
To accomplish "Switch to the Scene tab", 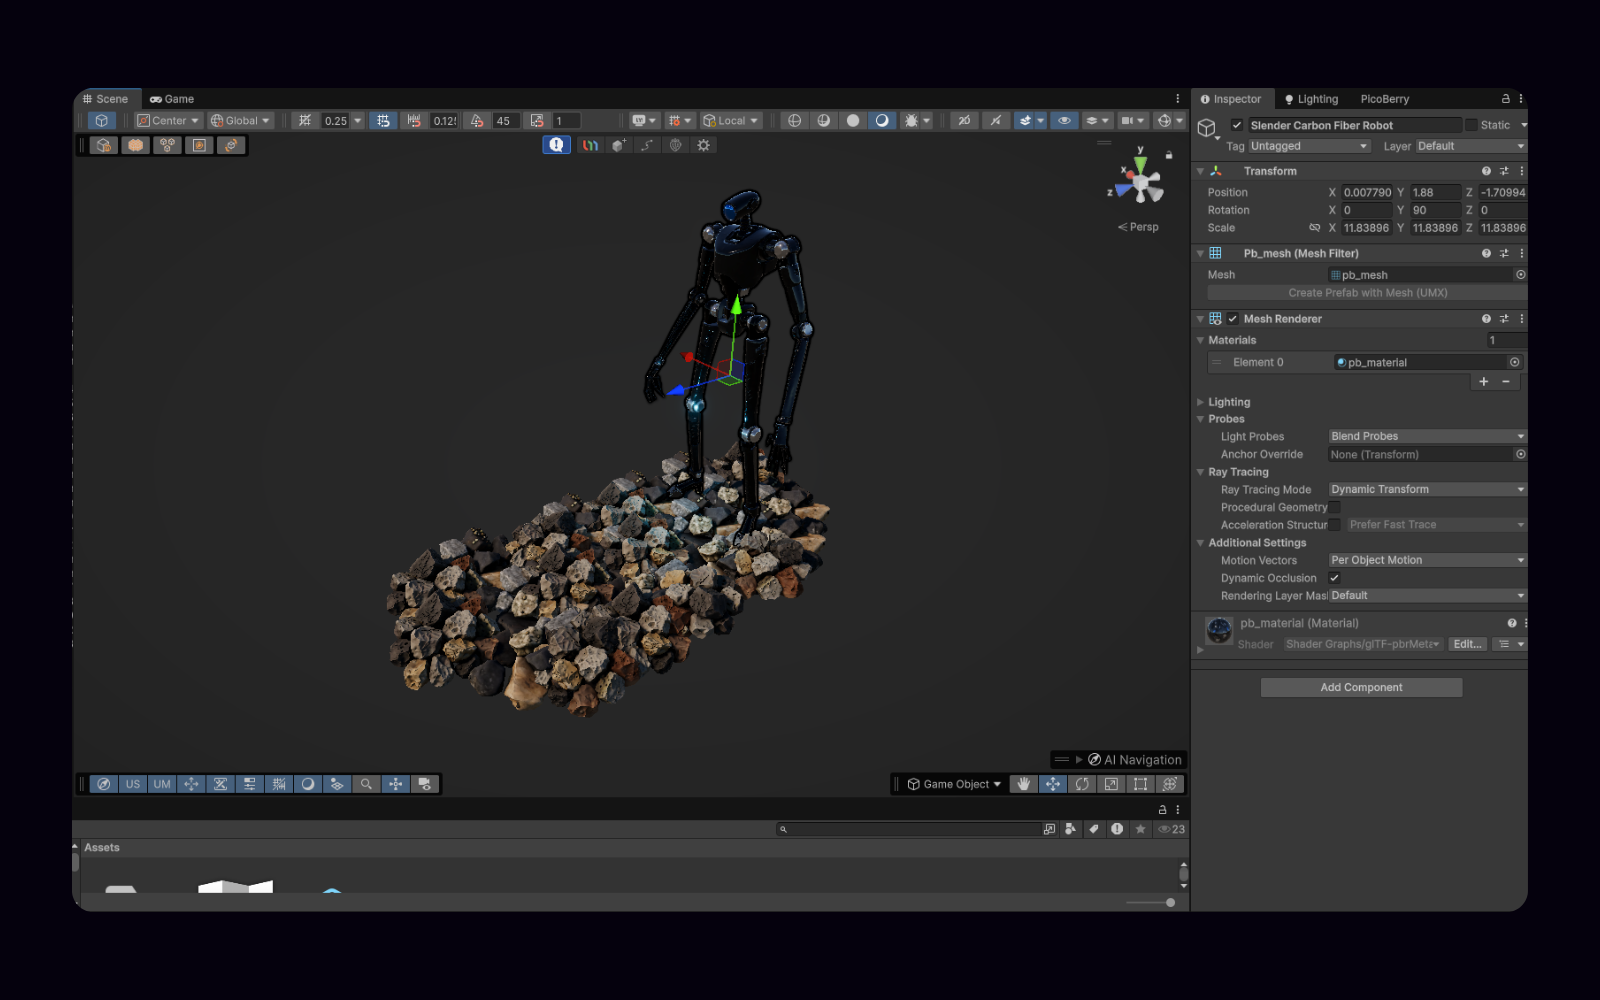I will pyautogui.click(x=105, y=99).
